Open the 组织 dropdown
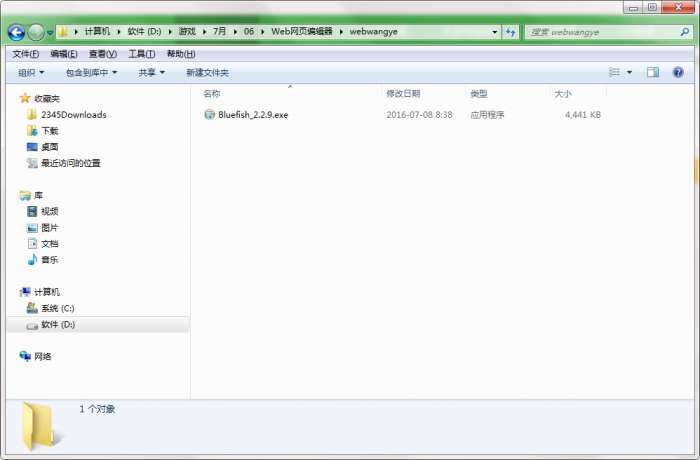Viewport: 700px width, 460px height. [x=31, y=72]
